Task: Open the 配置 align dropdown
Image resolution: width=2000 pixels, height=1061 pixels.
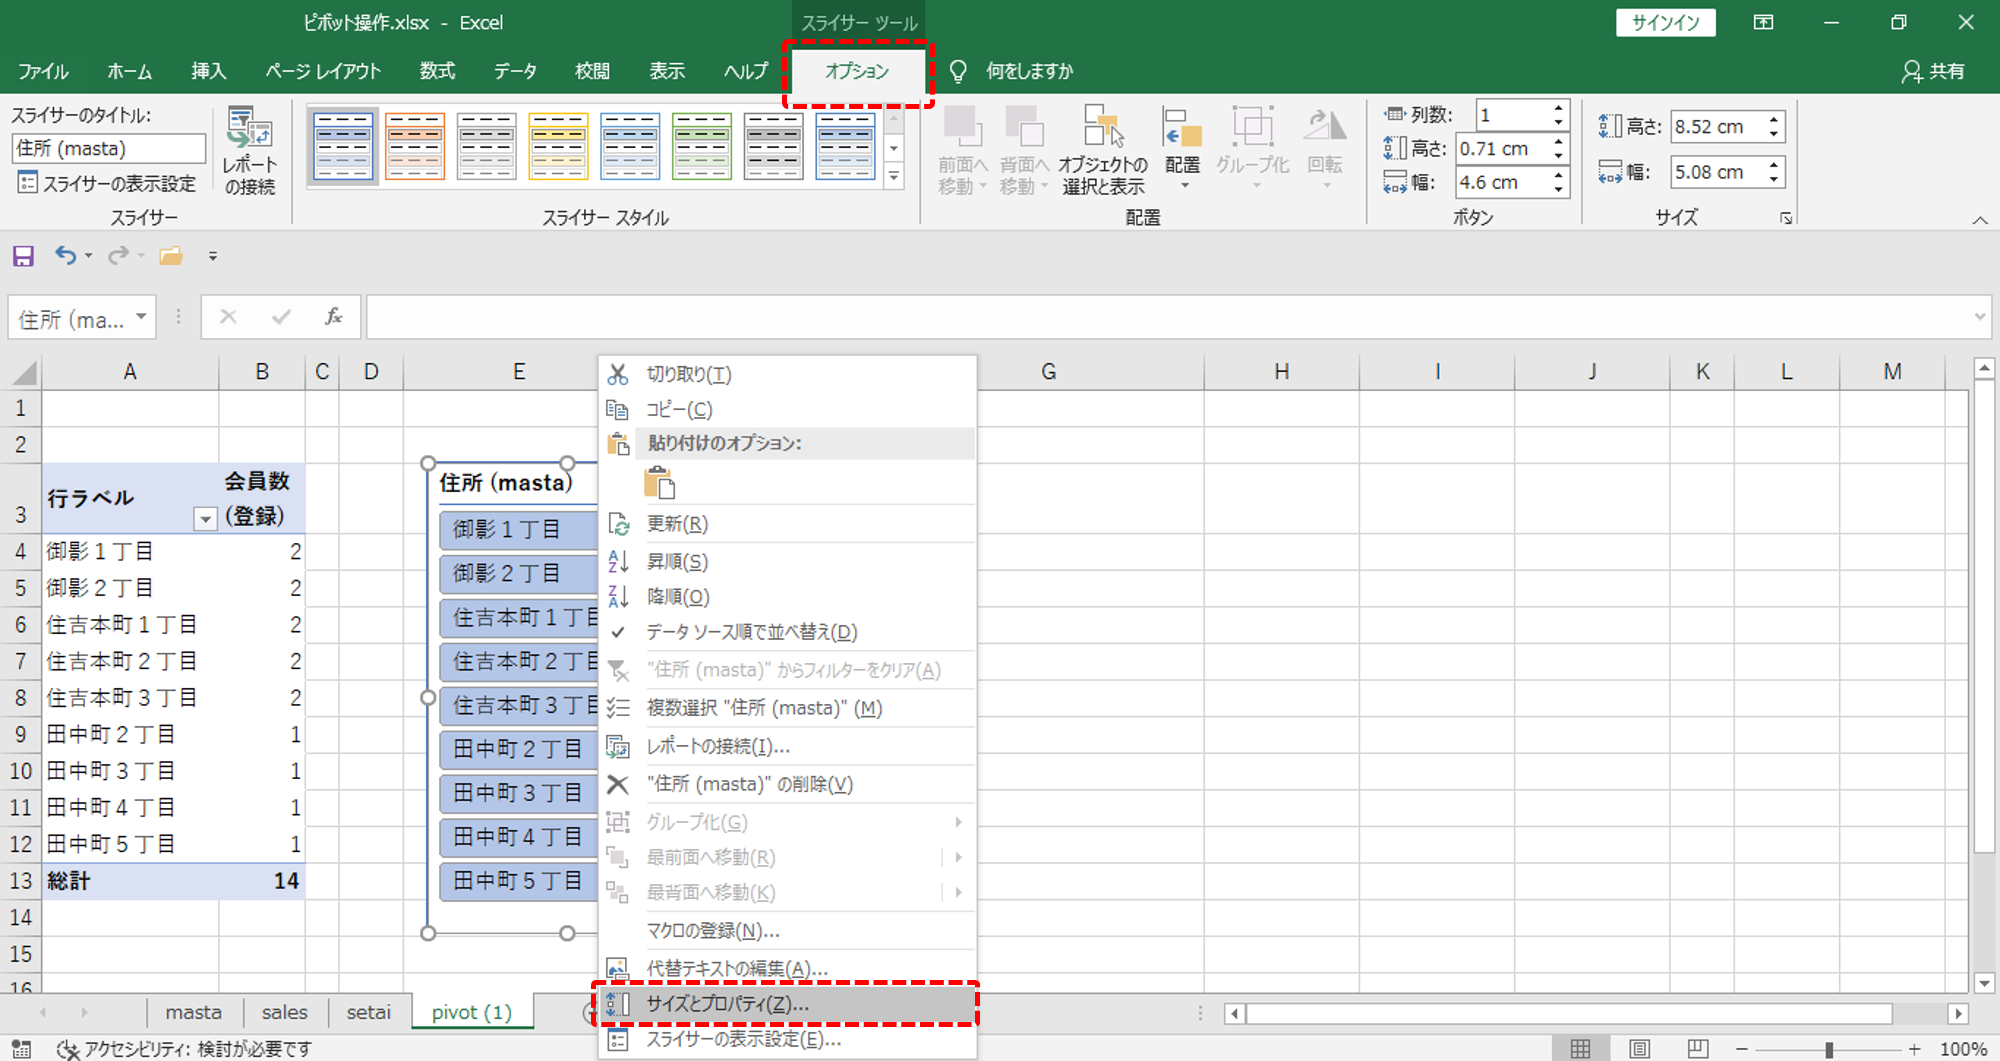Action: point(1182,151)
